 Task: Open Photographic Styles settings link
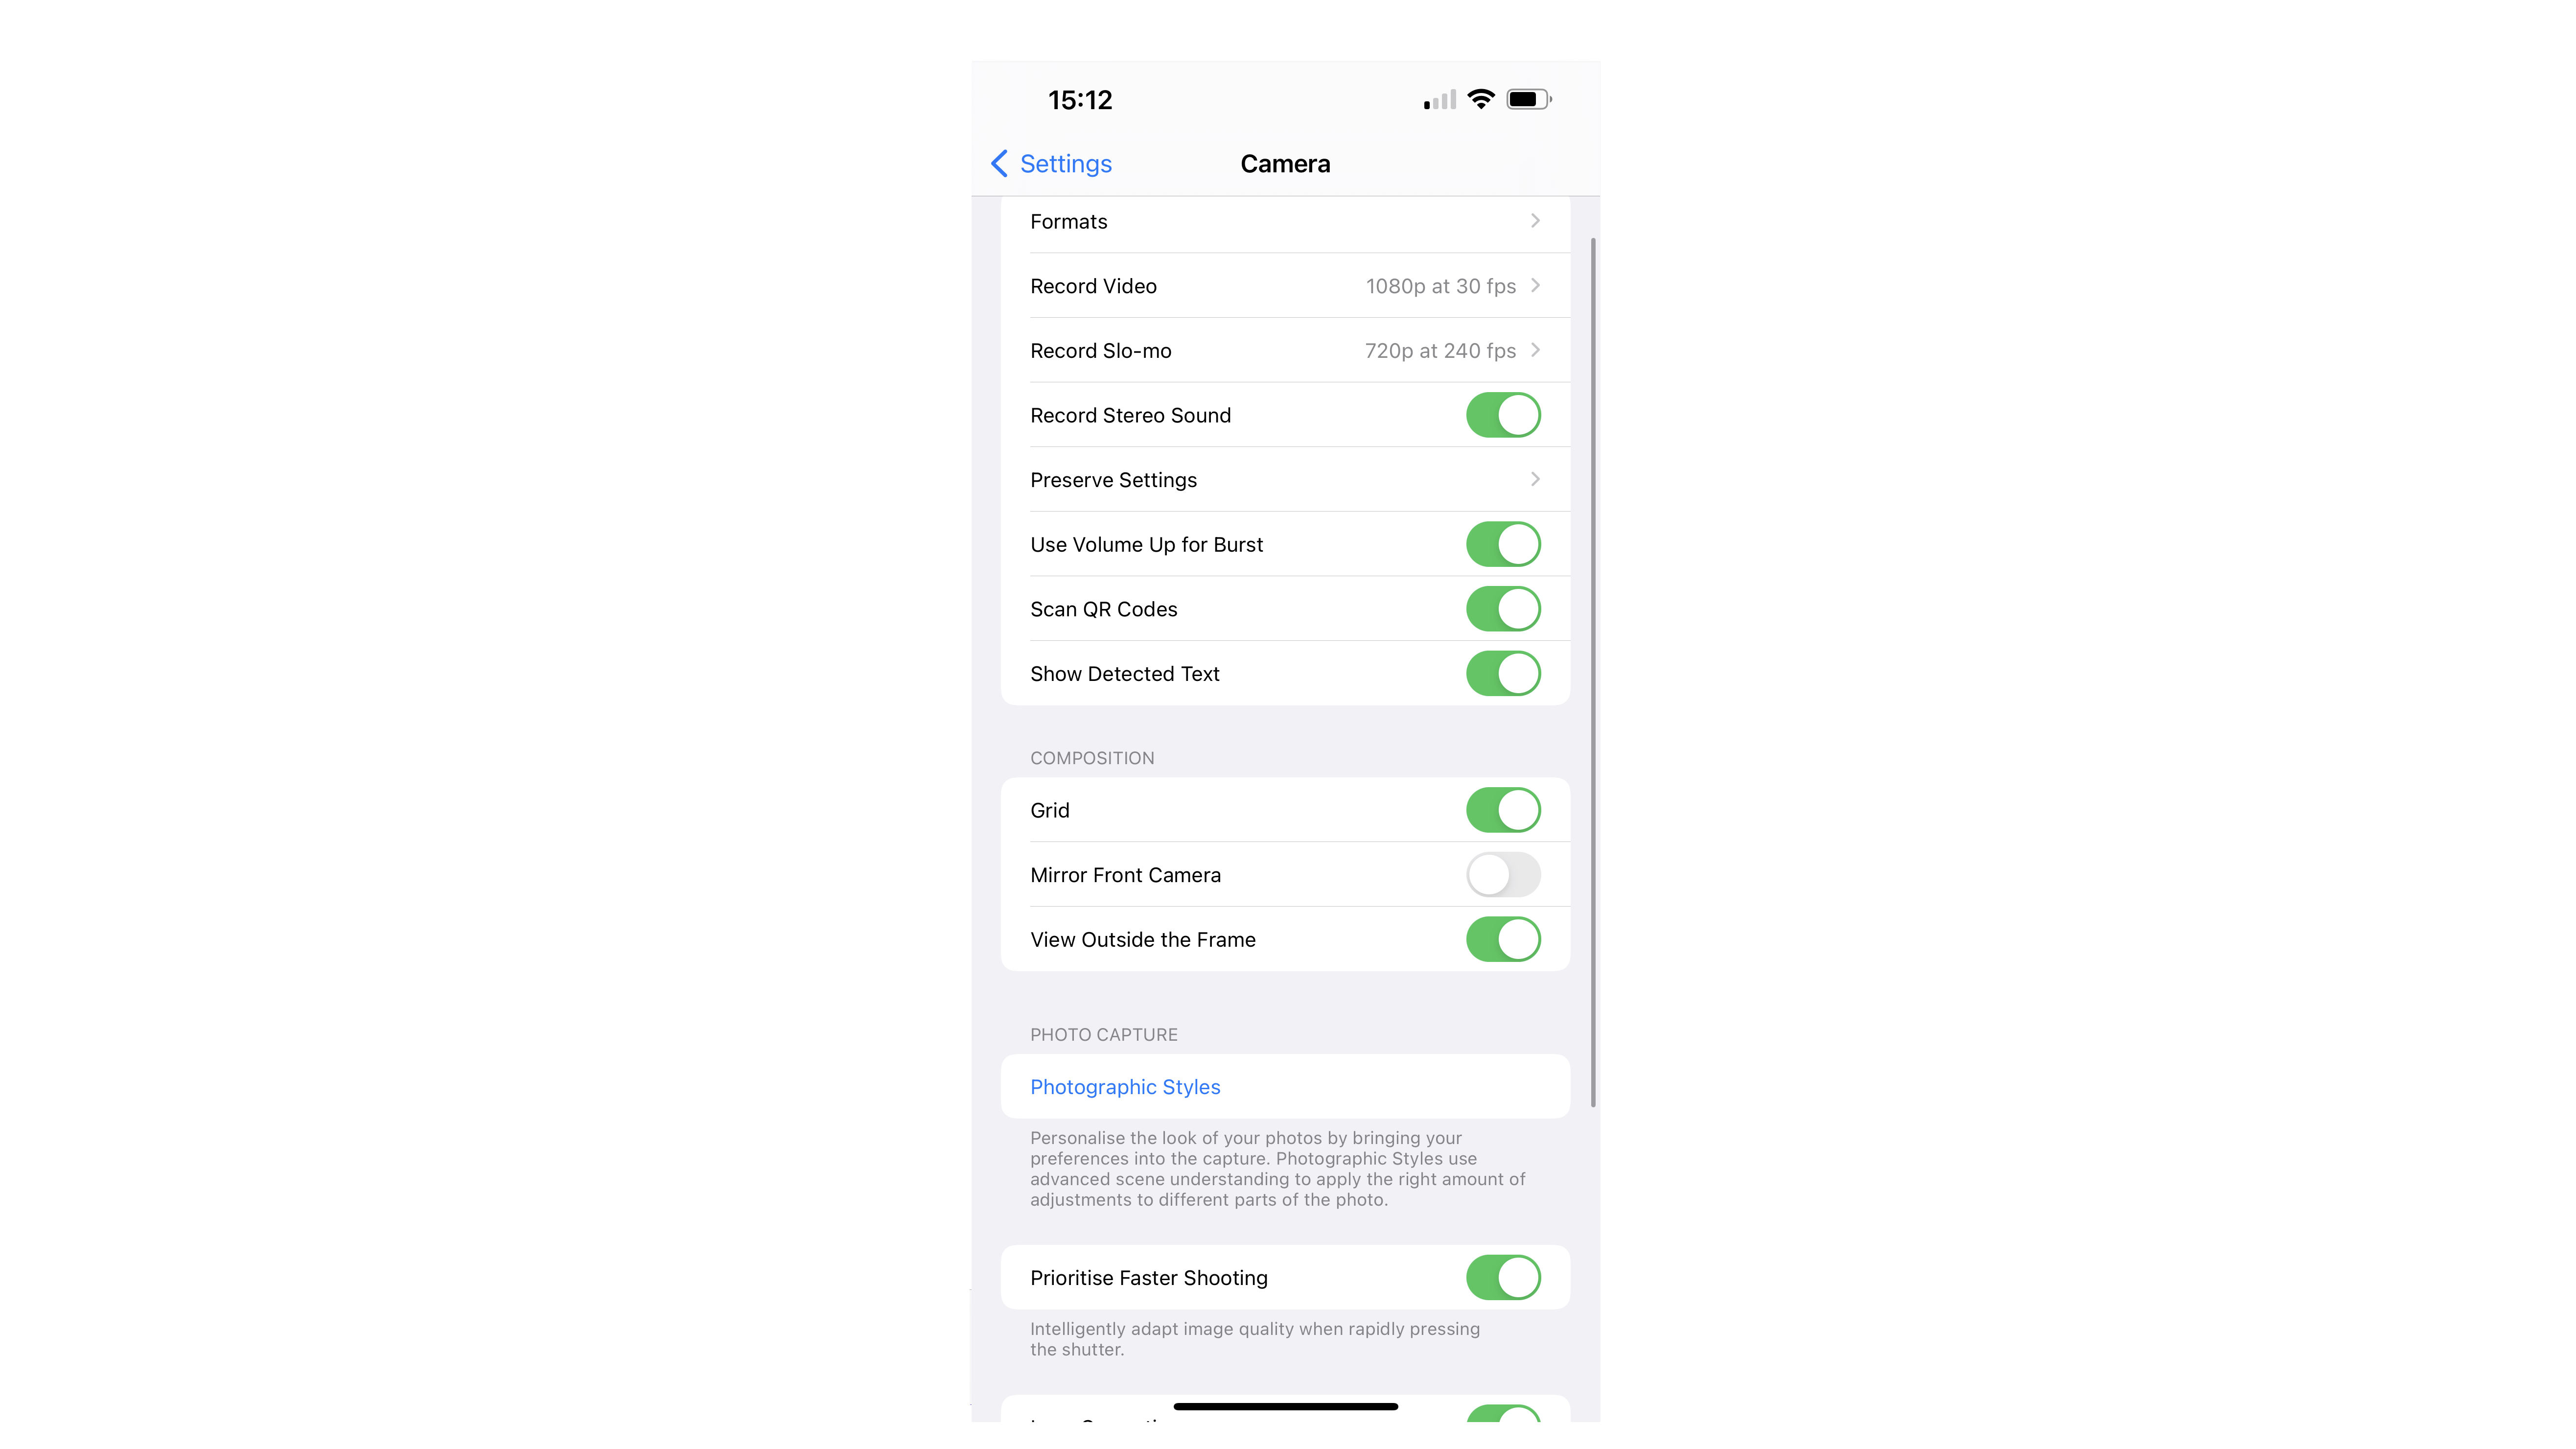(x=1125, y=1086)
